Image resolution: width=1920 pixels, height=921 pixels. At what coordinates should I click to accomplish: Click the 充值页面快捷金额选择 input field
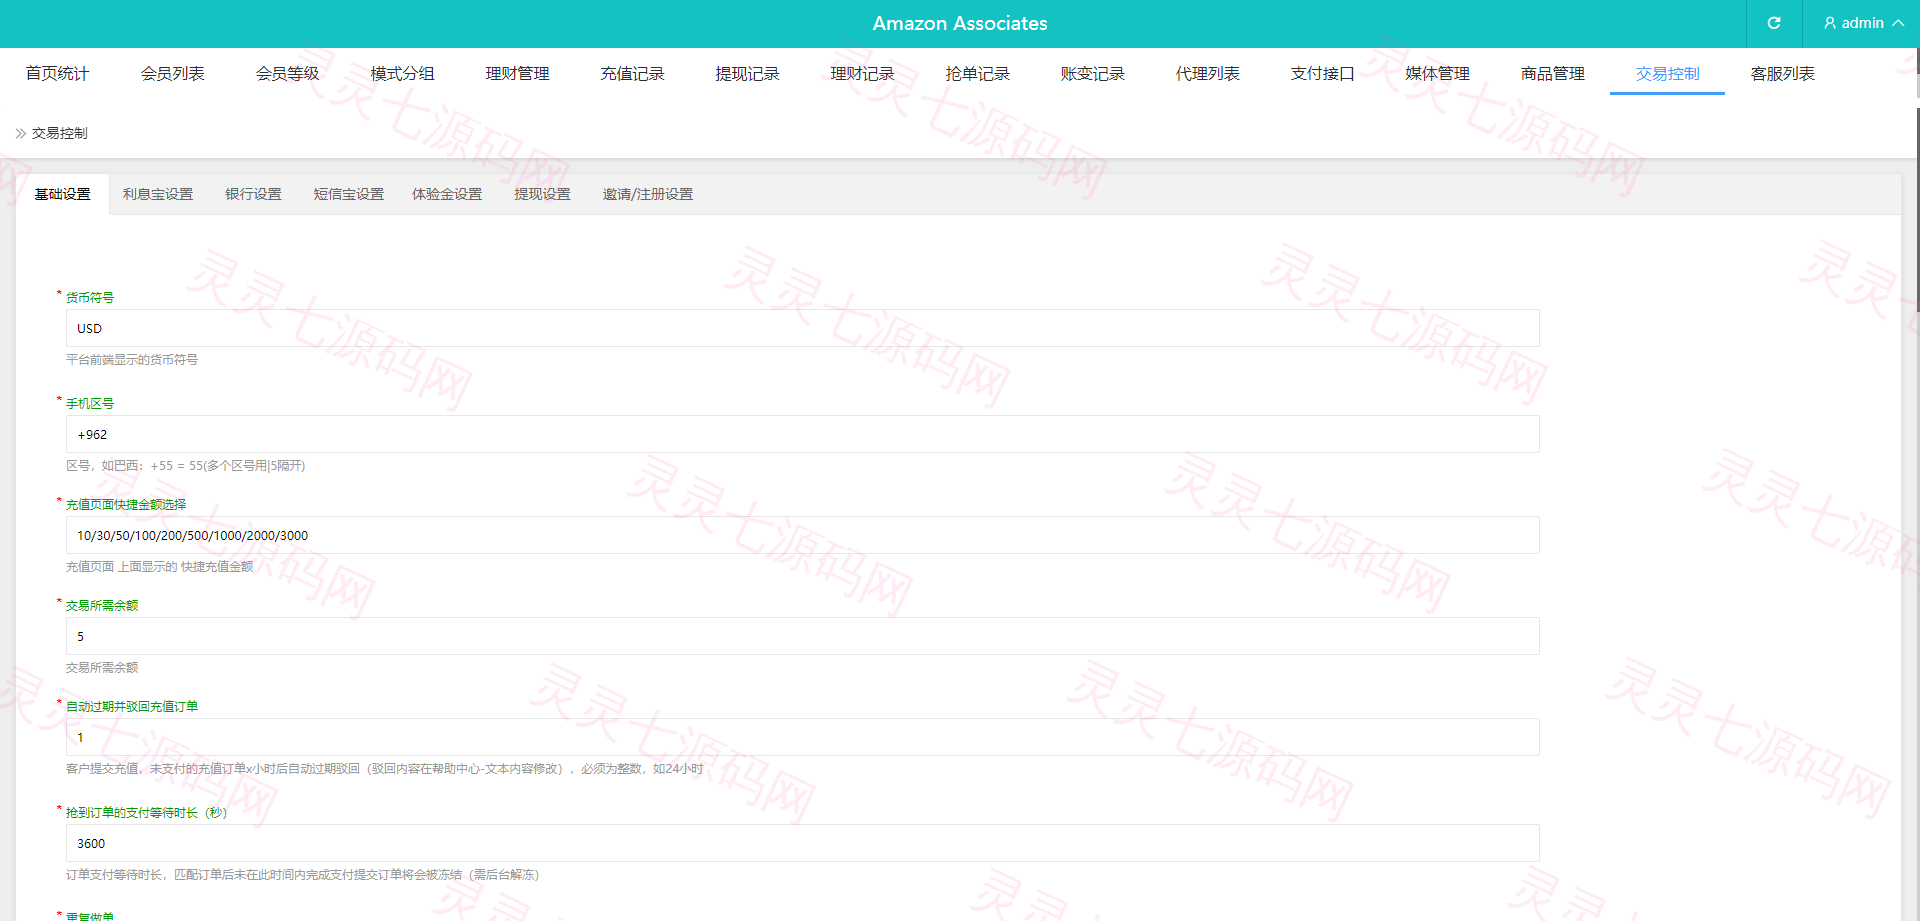pos(802,535)
